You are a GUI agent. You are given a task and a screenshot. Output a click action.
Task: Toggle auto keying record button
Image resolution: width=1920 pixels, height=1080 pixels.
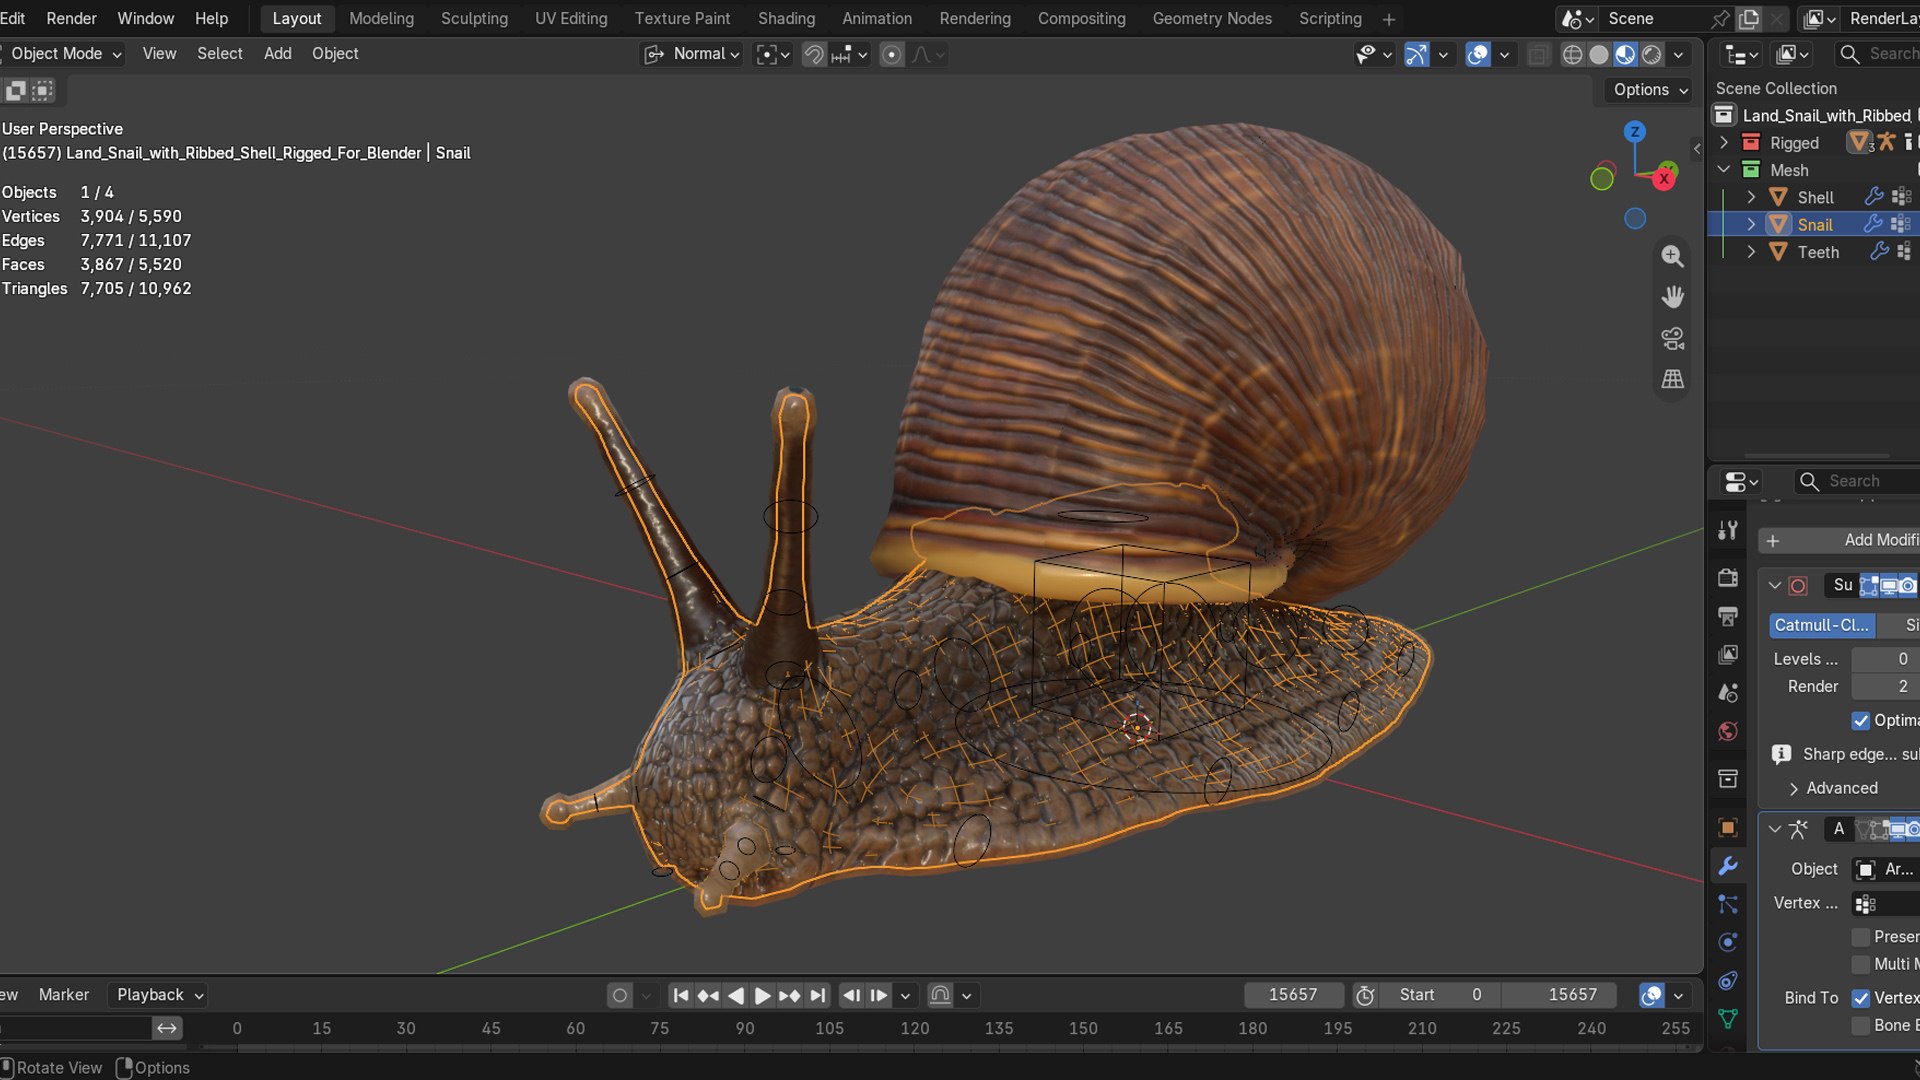coord(620,995)
